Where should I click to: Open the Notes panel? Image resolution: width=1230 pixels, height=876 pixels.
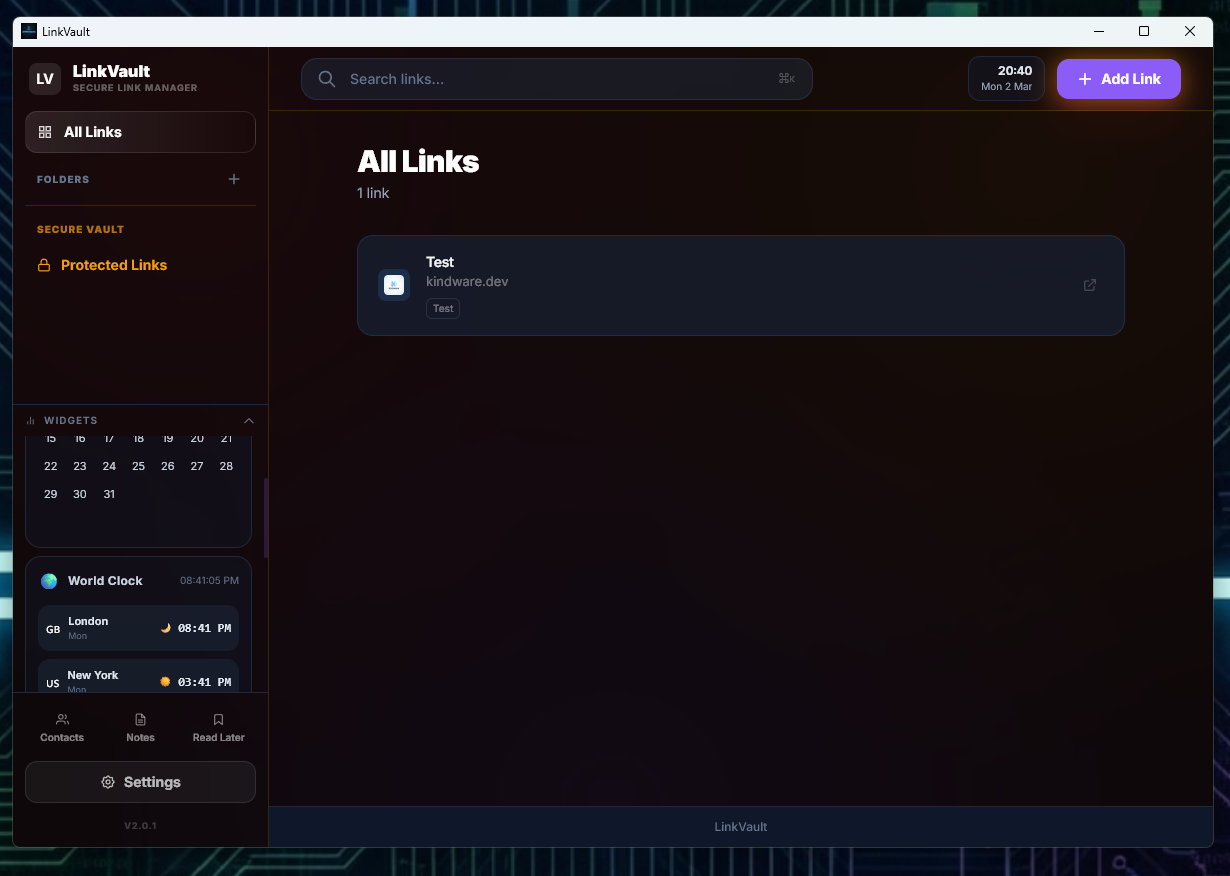pos(139,725)
